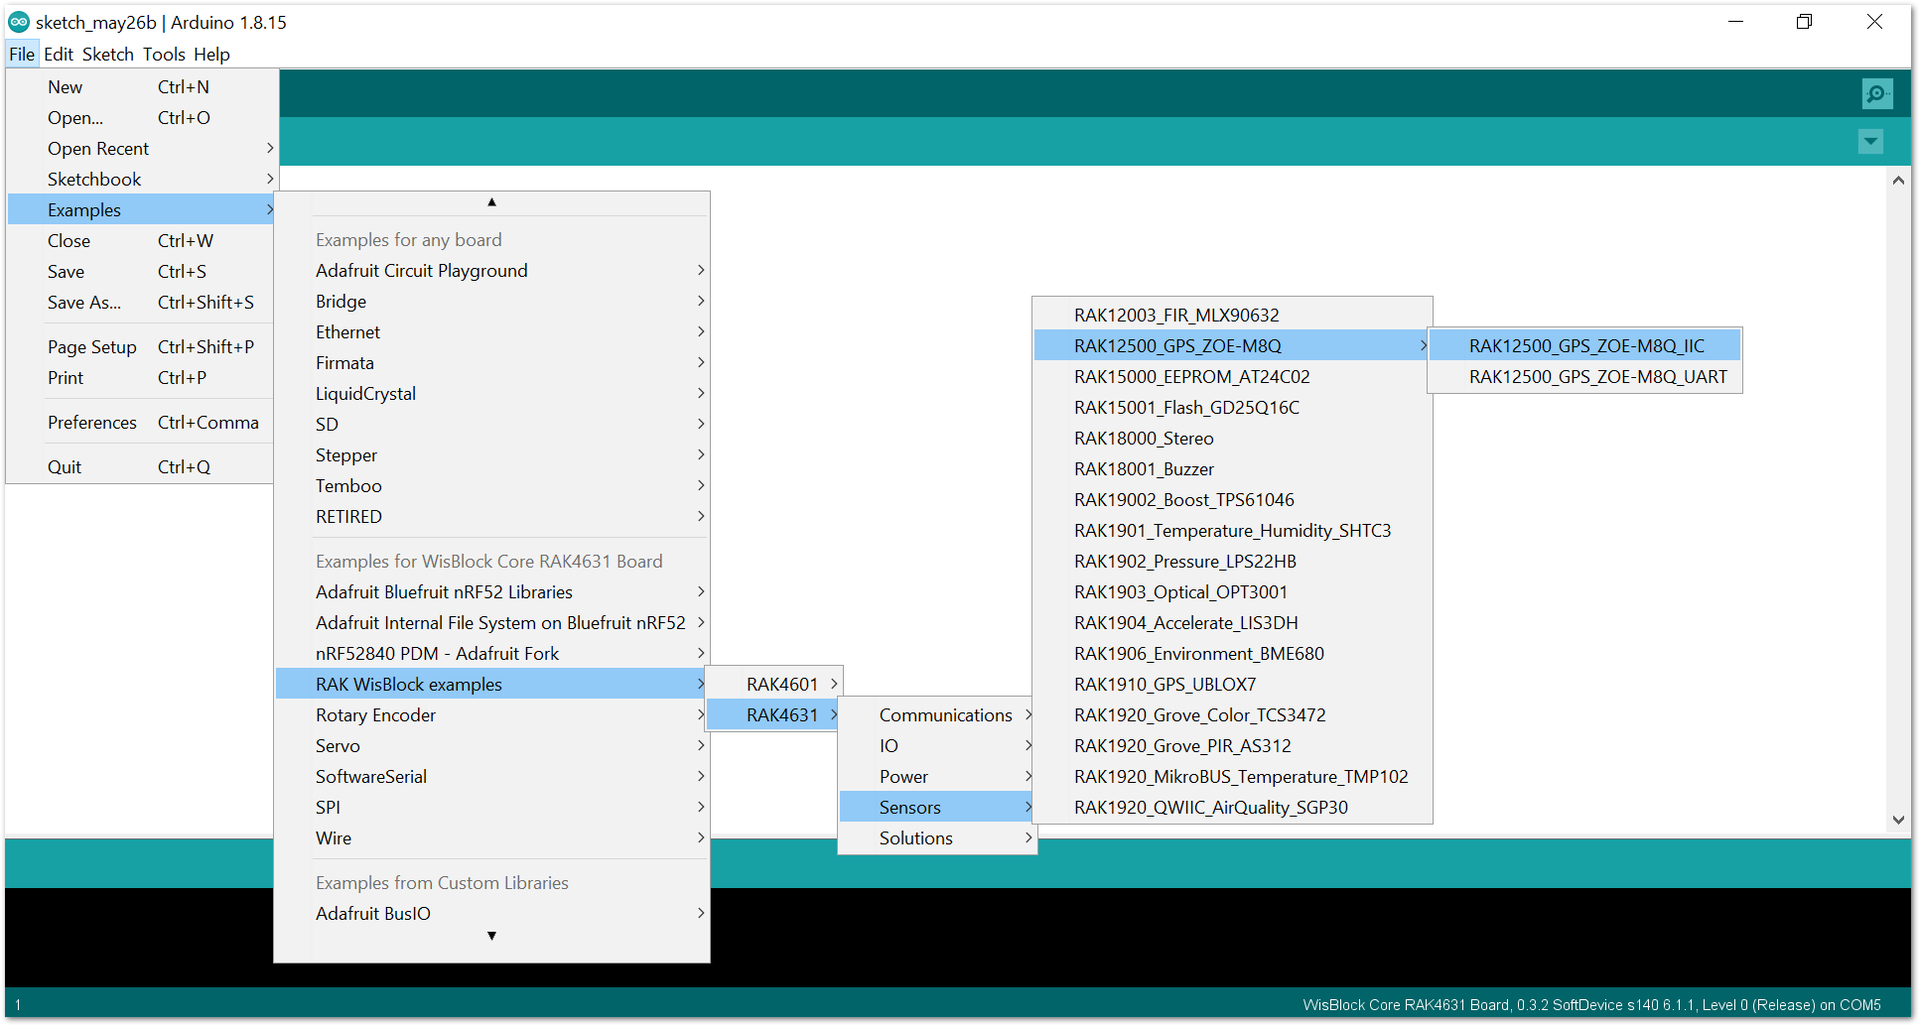The width and height of the screenshot is (1920, 1026).
Task: Open RAK1906_Environment_BME680 example
Action: click(x=1232, y=654)
